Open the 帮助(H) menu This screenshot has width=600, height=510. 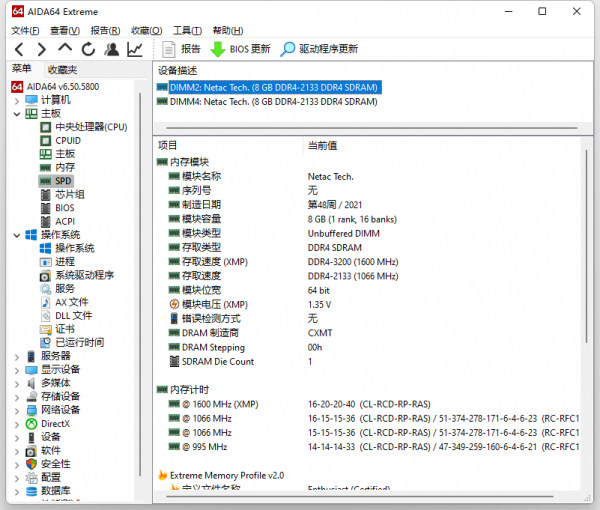tap(228, 31)
